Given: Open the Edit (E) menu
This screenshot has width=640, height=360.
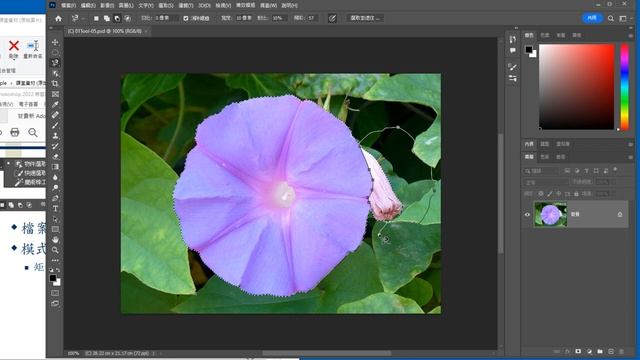Looking at the screenshot, I should coord(88,6).
